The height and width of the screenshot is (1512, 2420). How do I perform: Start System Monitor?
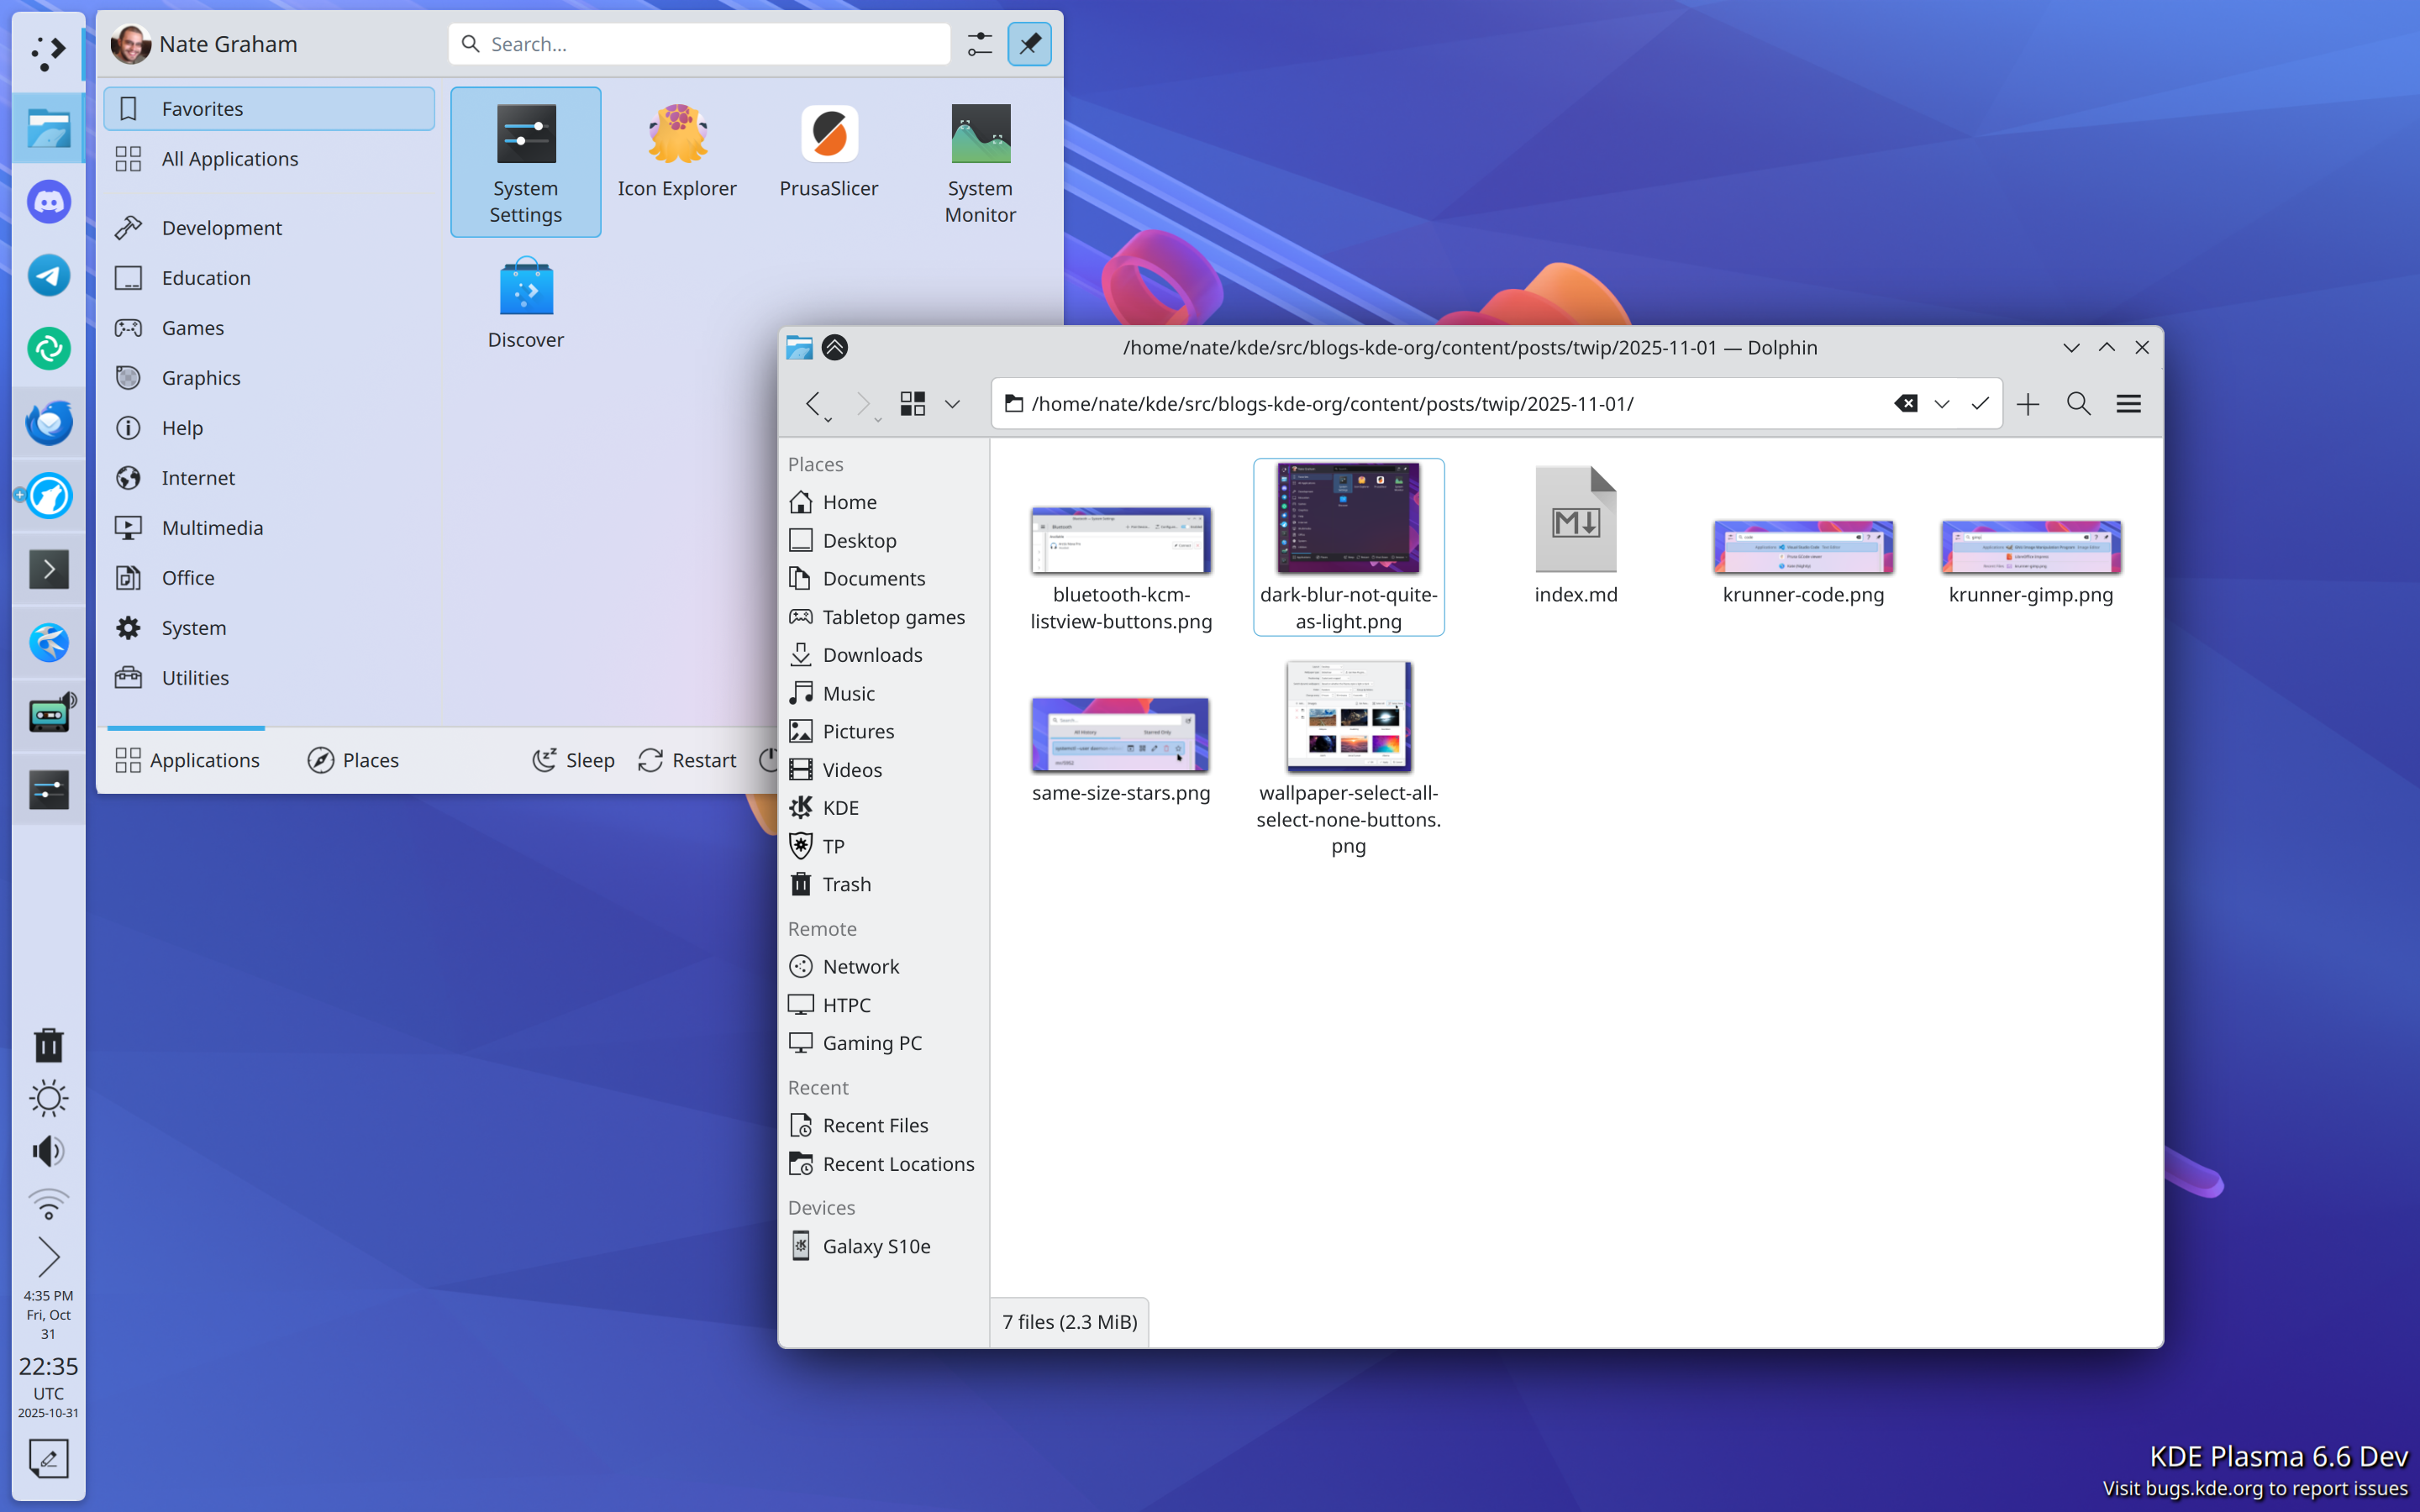tap(979, 162)
